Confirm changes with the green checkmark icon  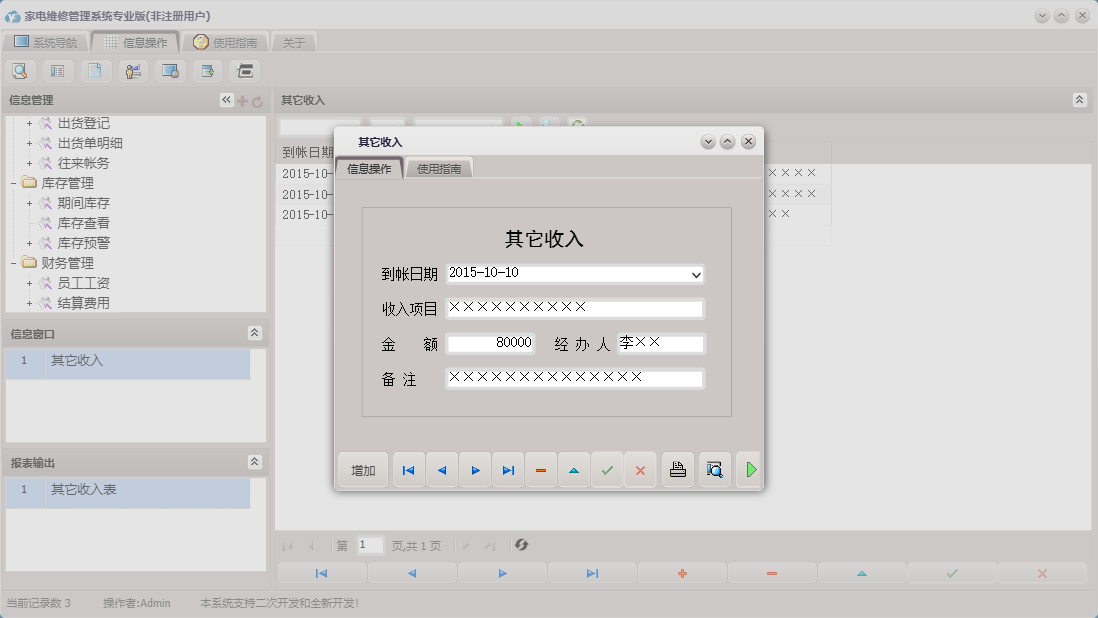[x=607, y=469]
